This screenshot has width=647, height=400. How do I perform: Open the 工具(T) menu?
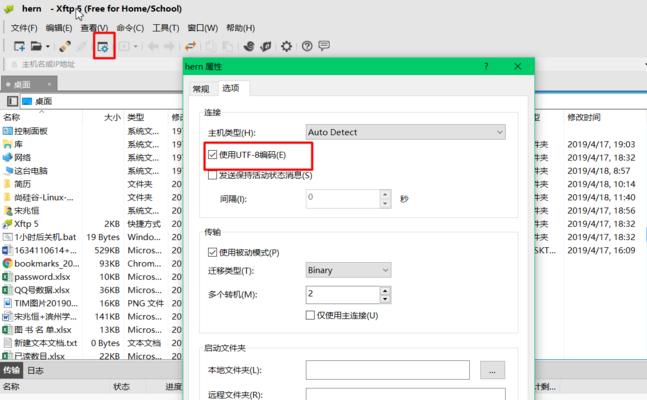click(x=166, y=28)
